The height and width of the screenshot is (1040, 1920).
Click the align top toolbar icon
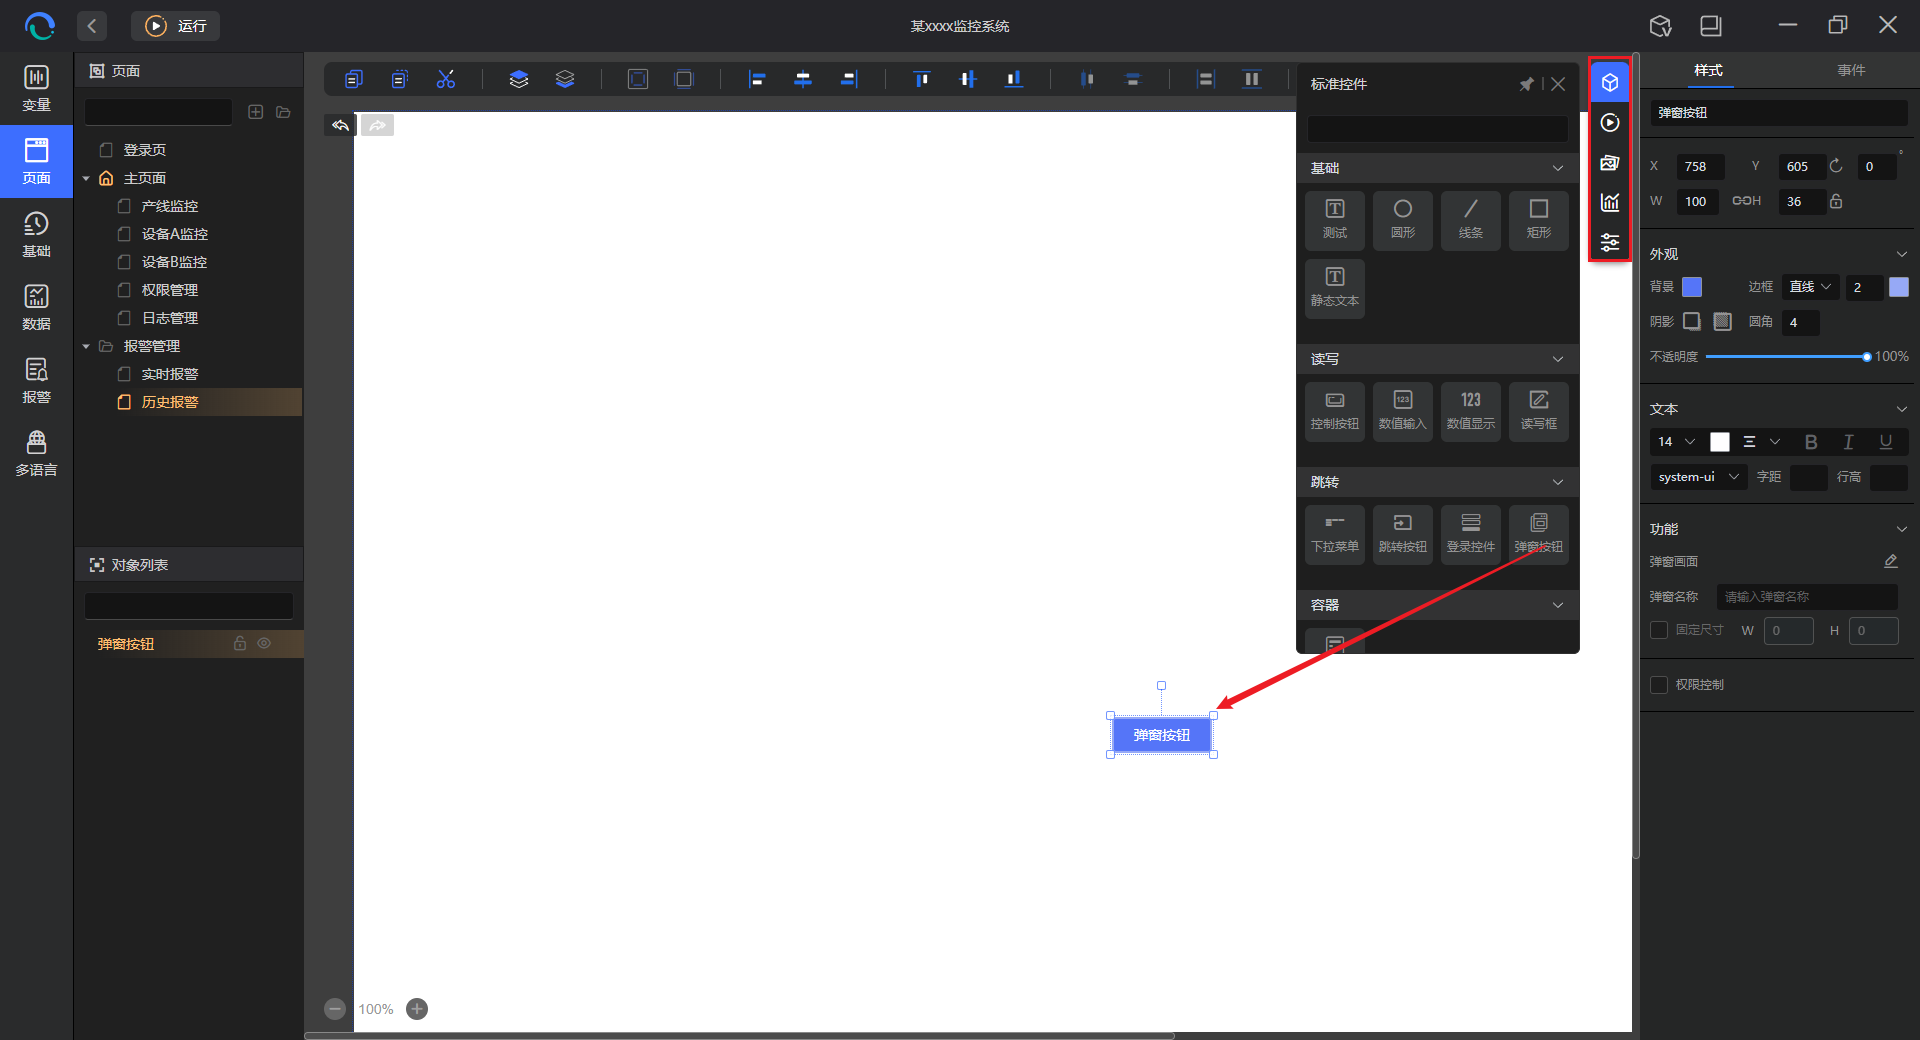[922, 79]
